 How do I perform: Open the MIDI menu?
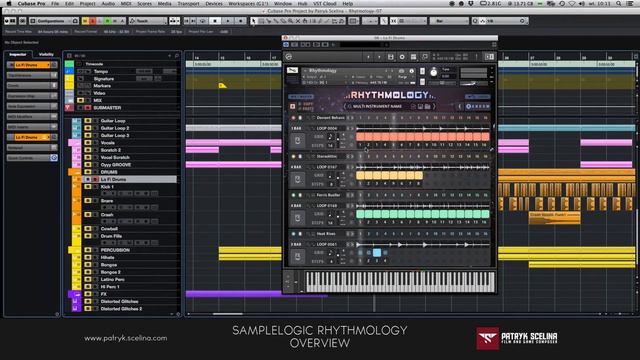pos(126,3)
